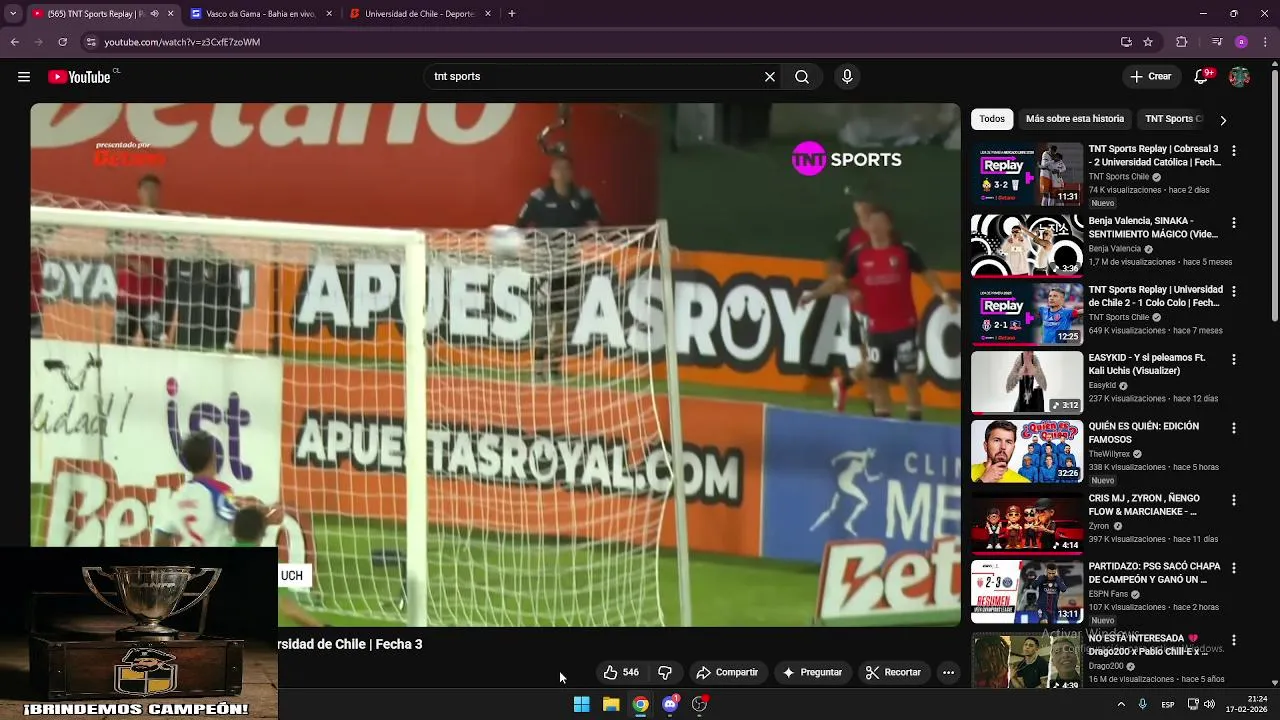Open Discord from the taskbar

click(670, 704)
